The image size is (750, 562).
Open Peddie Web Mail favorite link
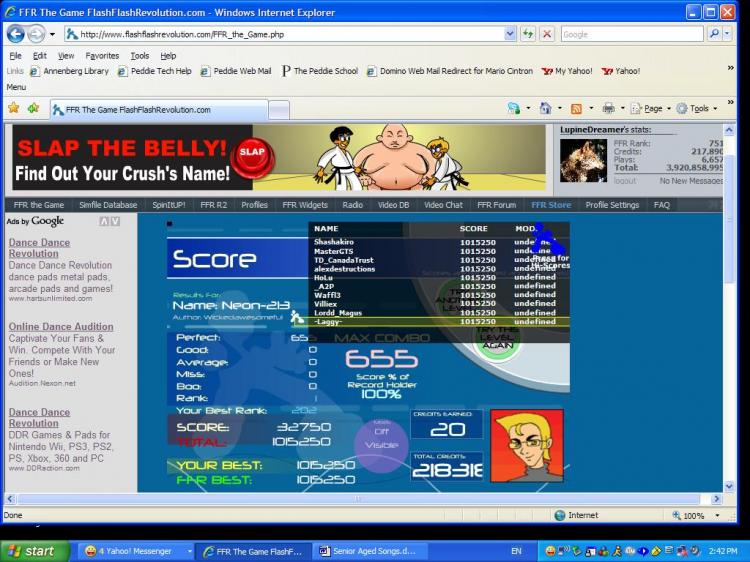point(236,71)
